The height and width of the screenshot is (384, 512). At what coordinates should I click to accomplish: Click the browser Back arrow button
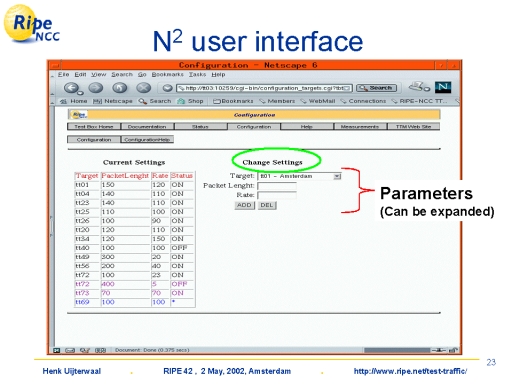[x=71, y=88]
